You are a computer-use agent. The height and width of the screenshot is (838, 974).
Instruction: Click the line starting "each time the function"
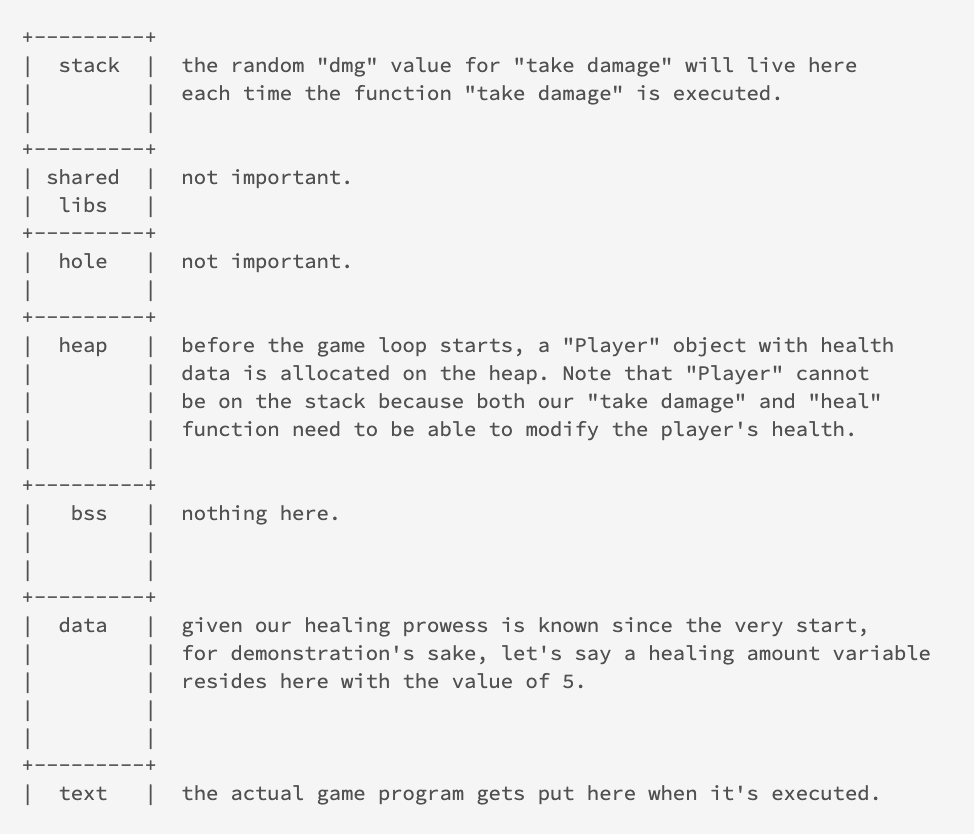click(x=481, y=94)
